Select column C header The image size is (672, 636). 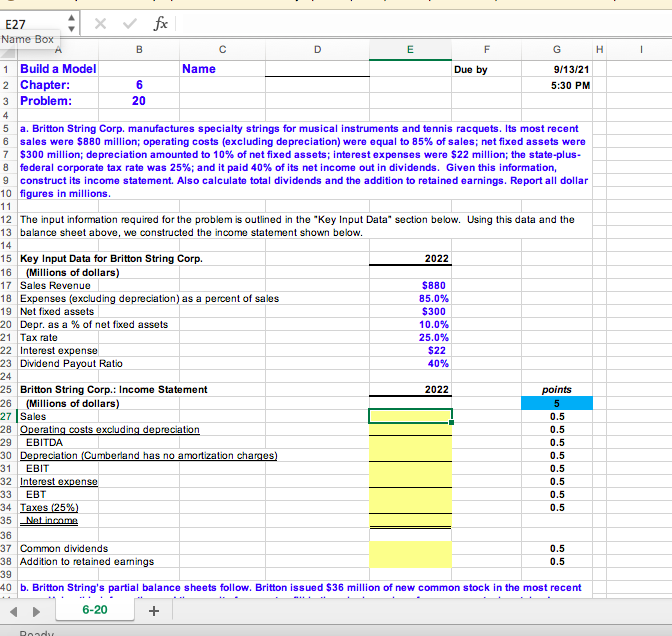222,50
